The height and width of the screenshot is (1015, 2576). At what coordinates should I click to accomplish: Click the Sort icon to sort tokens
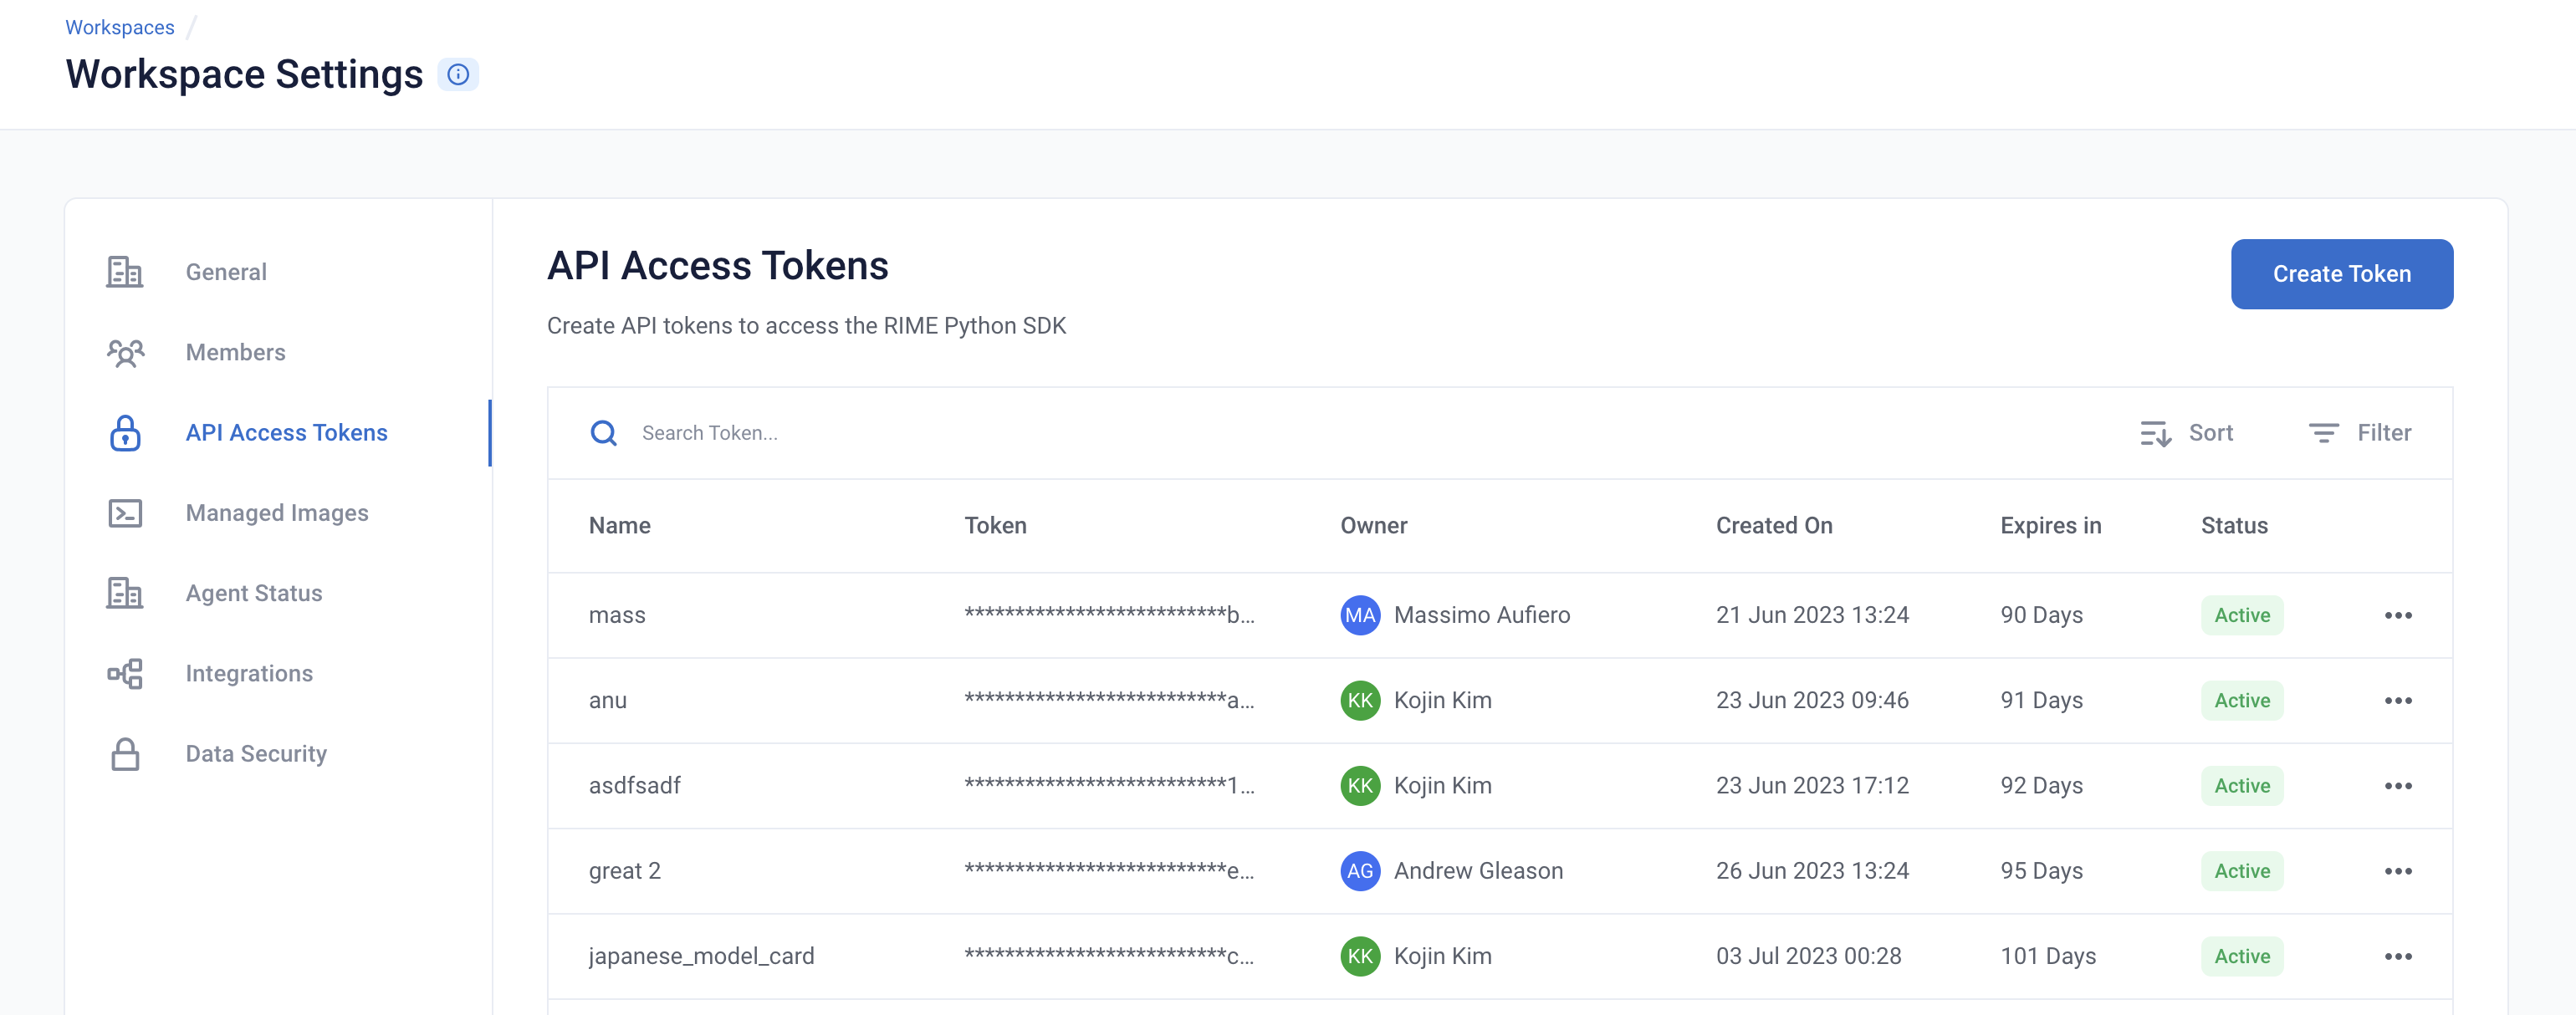pos(2155,432)
